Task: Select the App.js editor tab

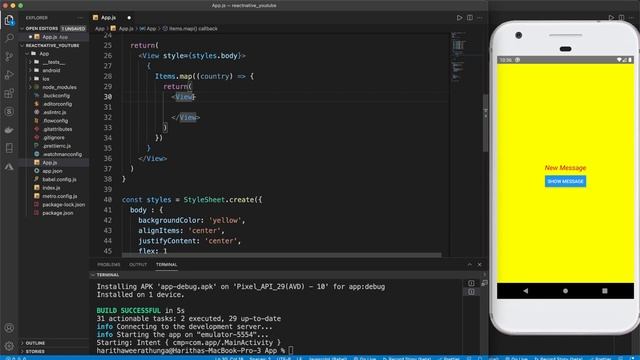Action: pos(108,18)
